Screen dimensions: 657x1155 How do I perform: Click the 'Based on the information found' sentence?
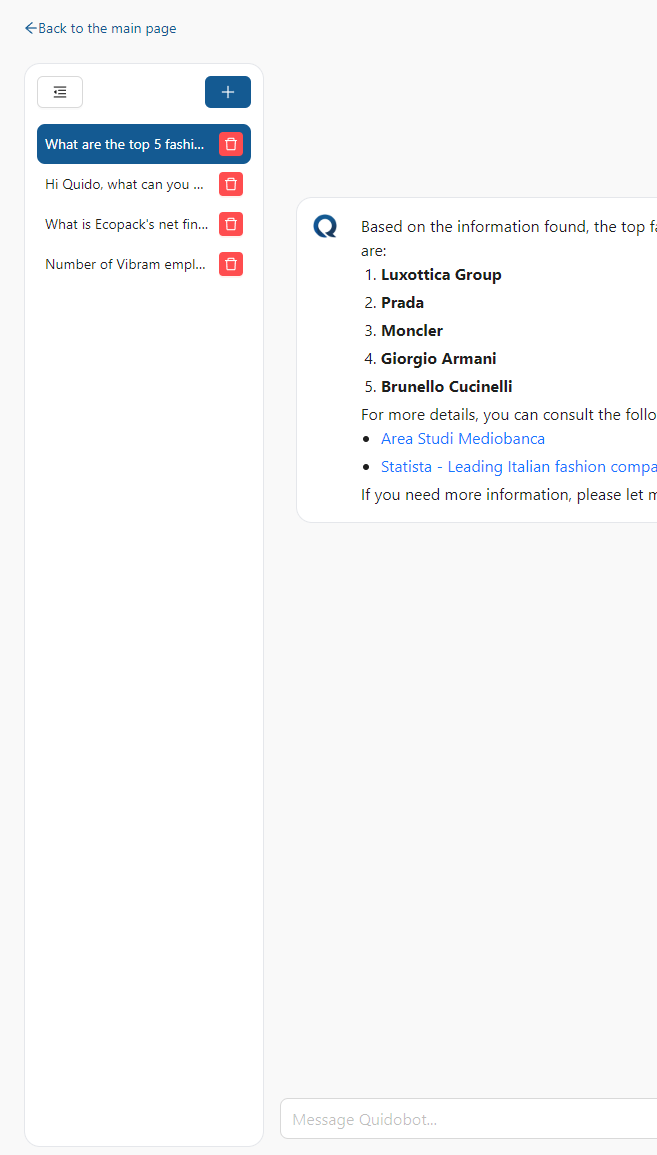[x=509, y=239]
